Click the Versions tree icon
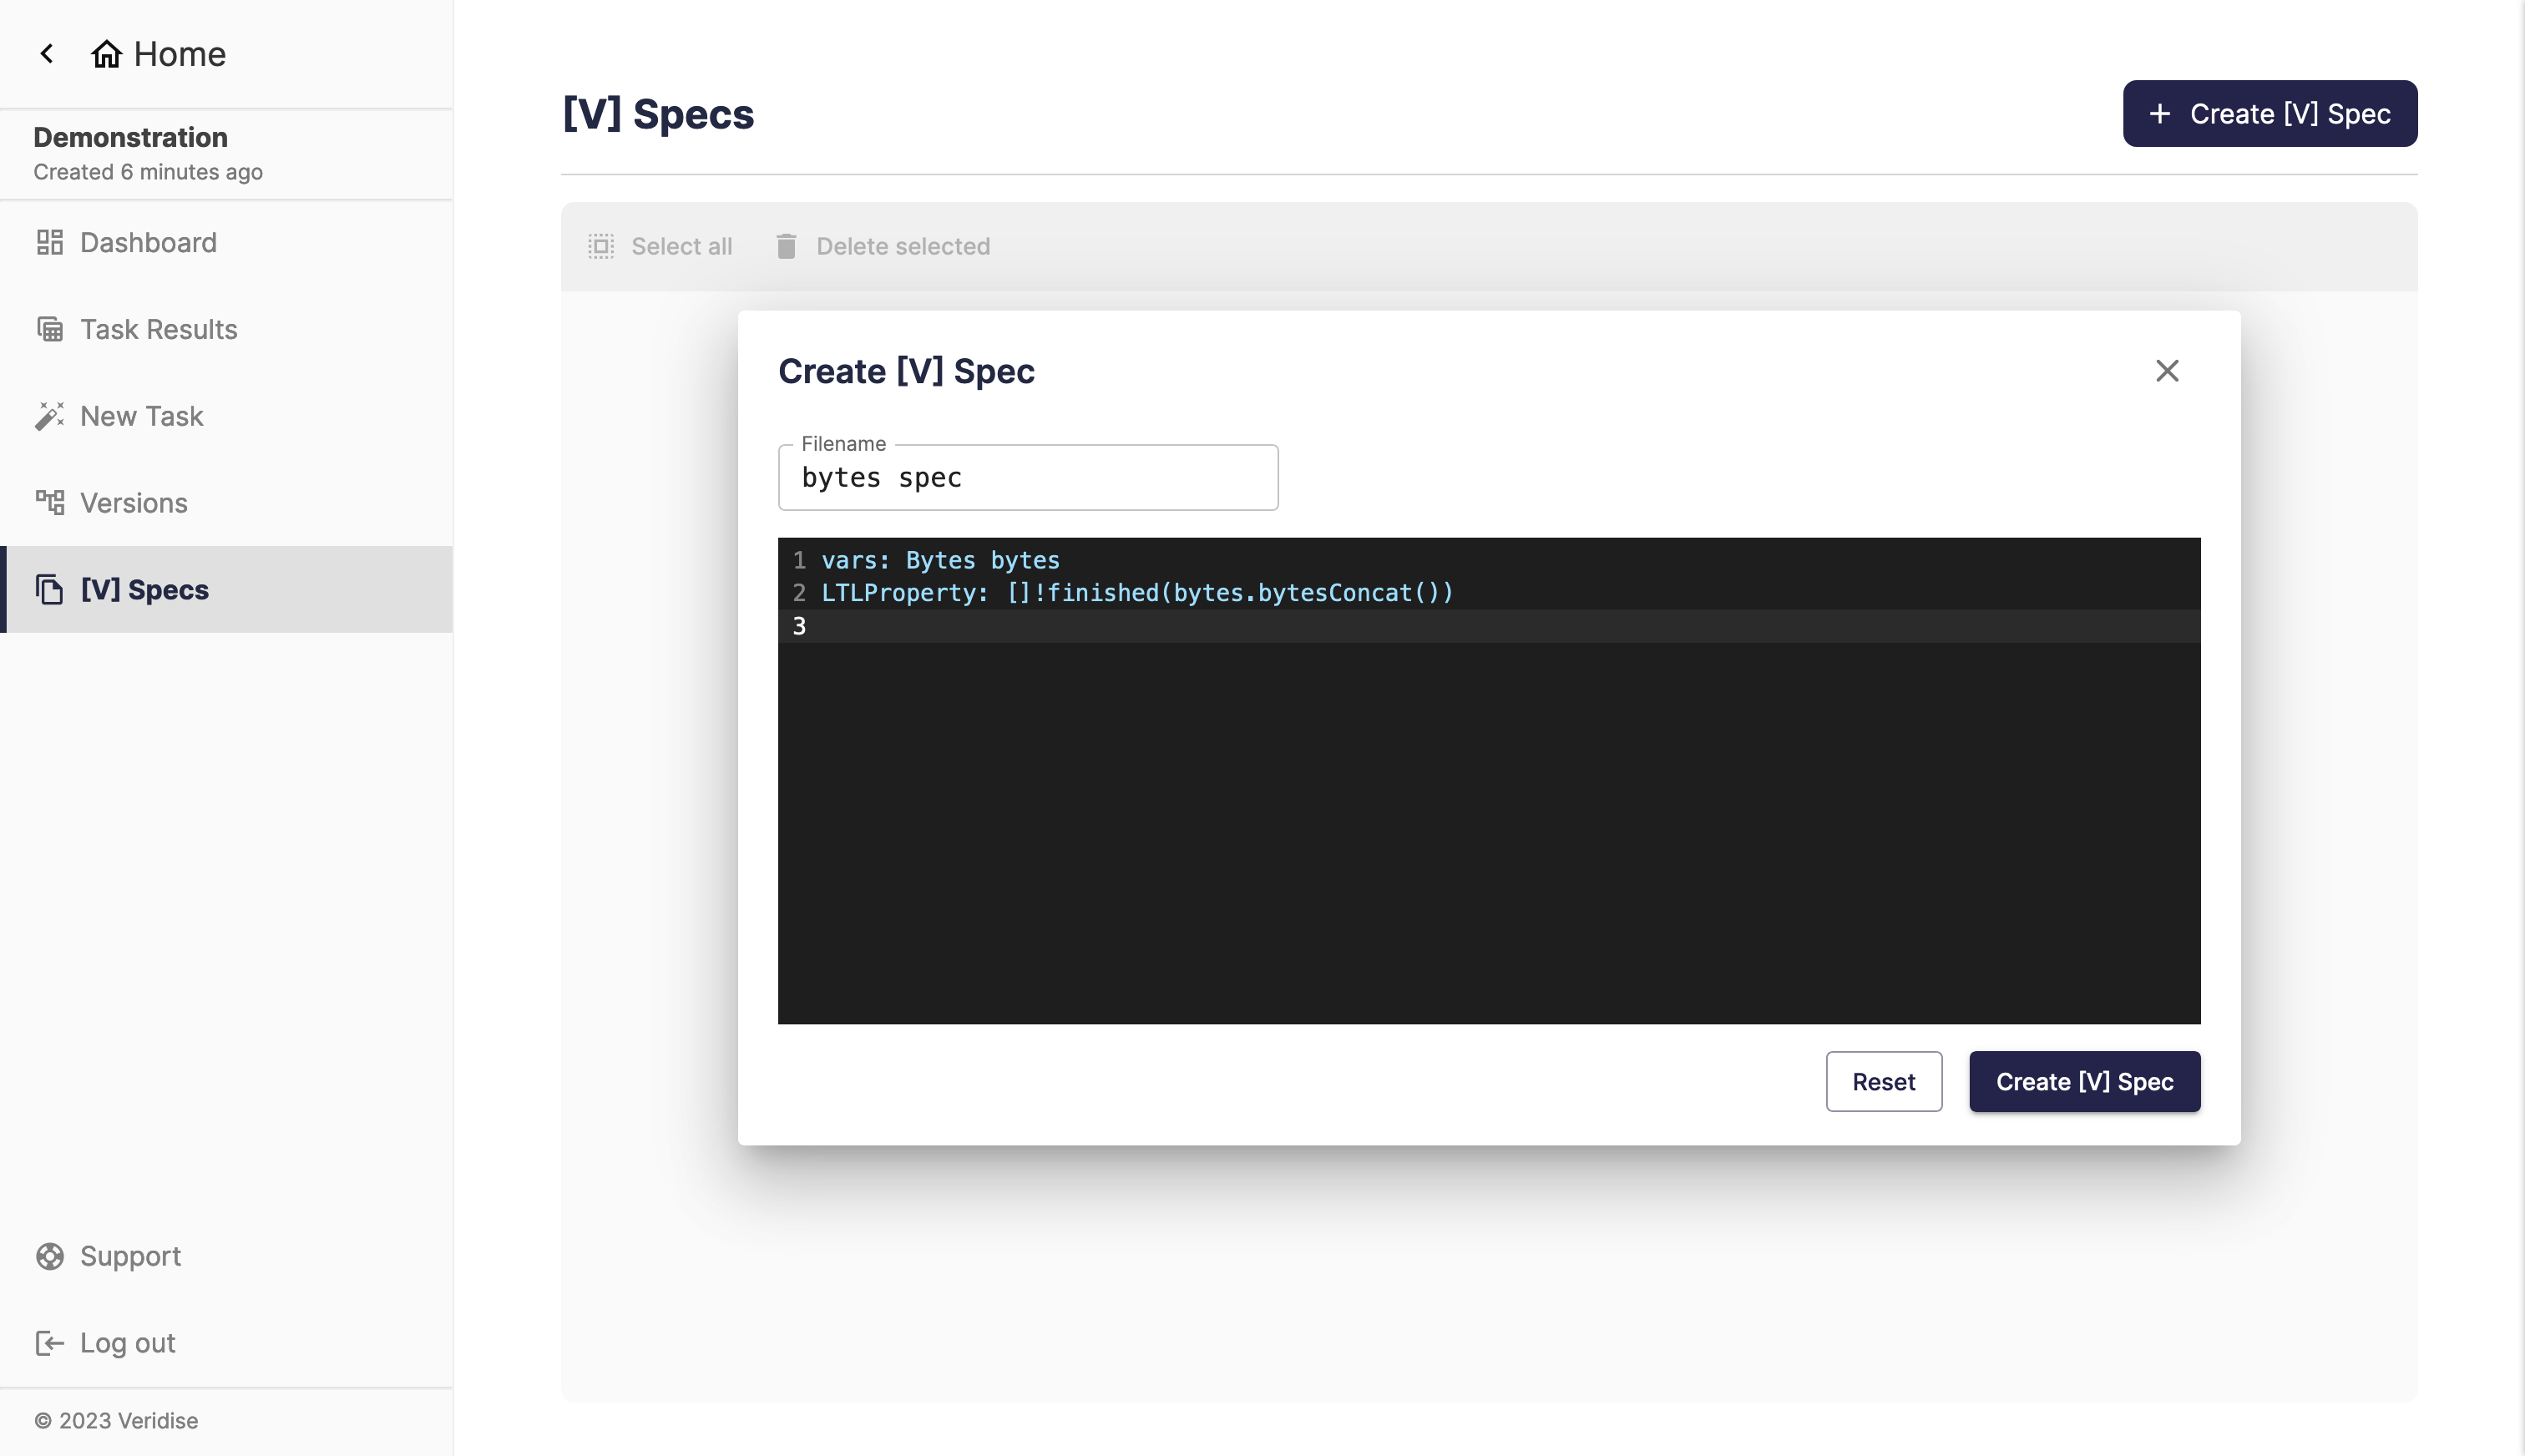The image size is (2525, 1456). pyautogui.click(x=49, y=503)
